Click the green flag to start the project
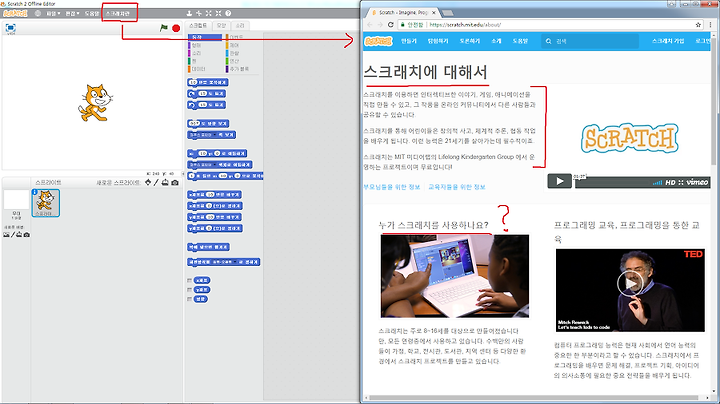Viewport: 720px width, 404px height. 163,28
